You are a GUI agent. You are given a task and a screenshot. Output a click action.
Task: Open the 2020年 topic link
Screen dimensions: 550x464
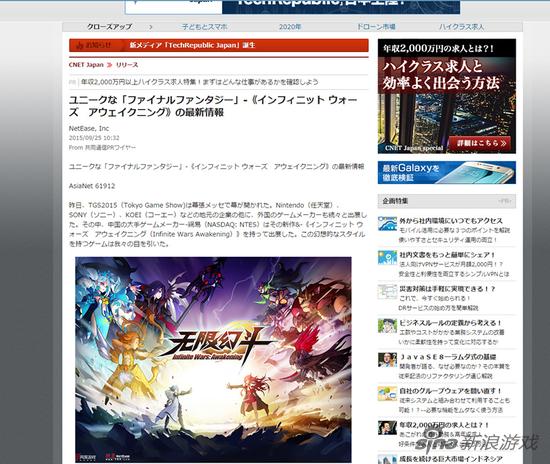point(290,27)
